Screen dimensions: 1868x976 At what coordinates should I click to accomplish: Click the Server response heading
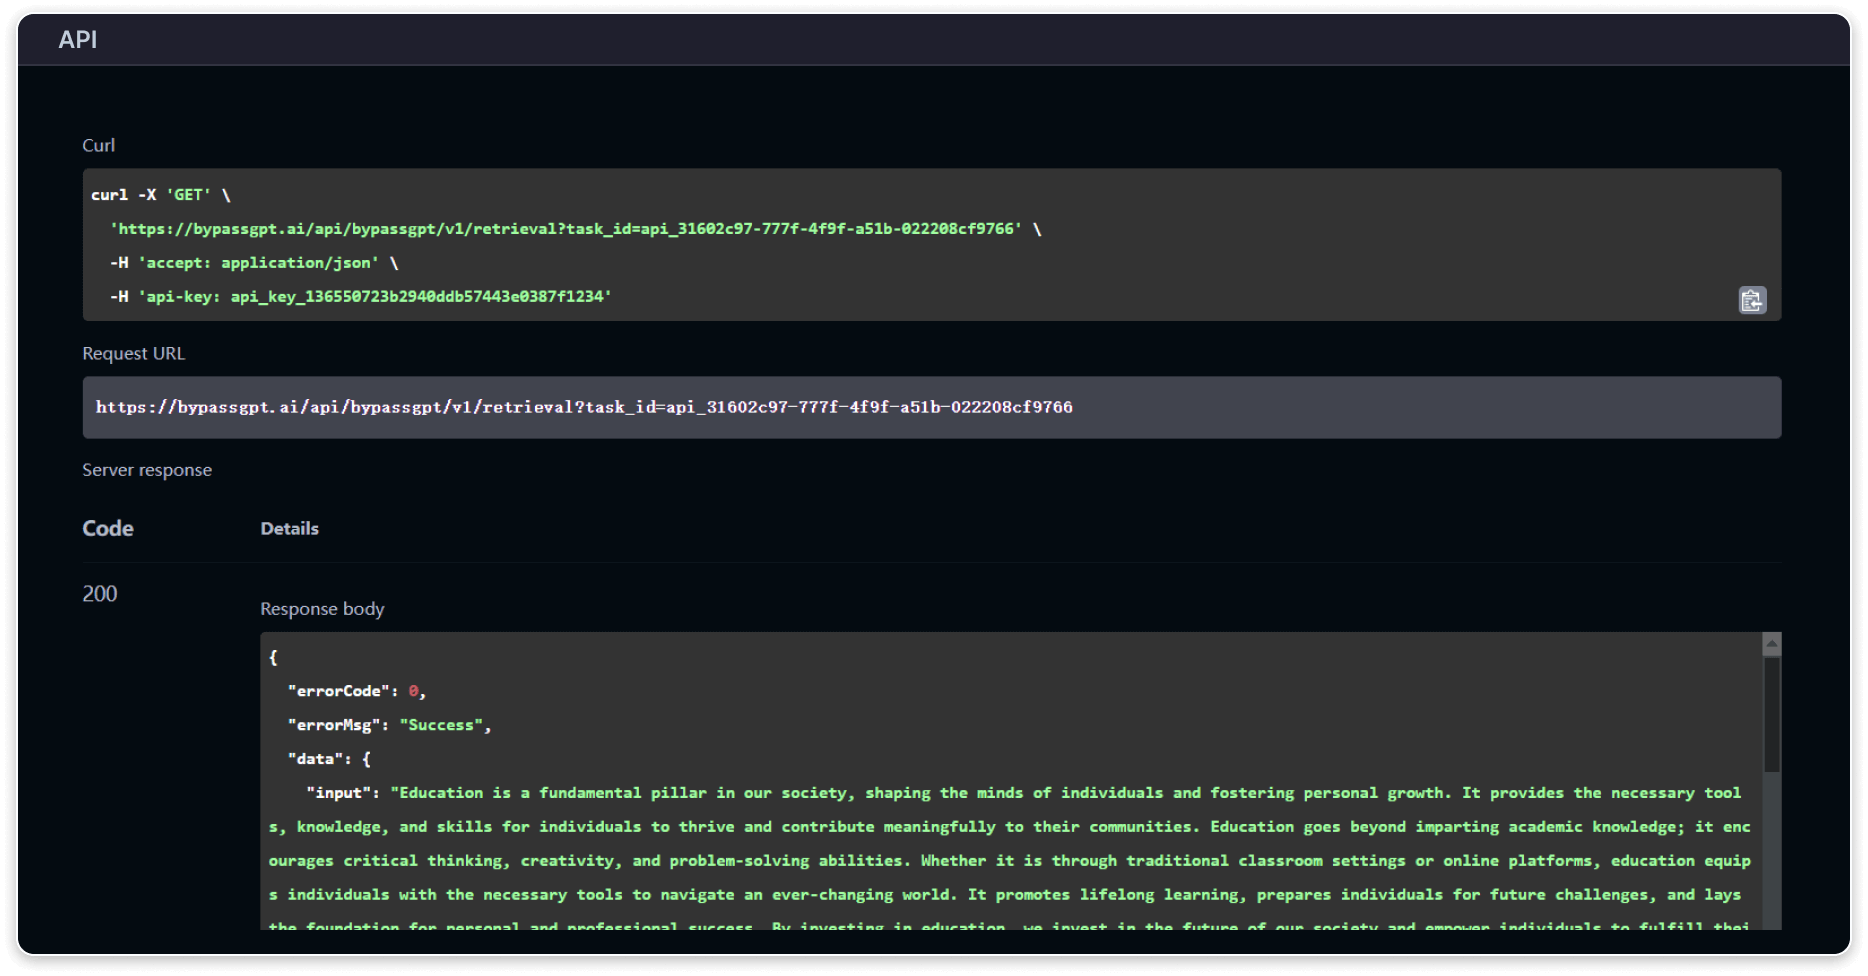[x=147, y=470]
